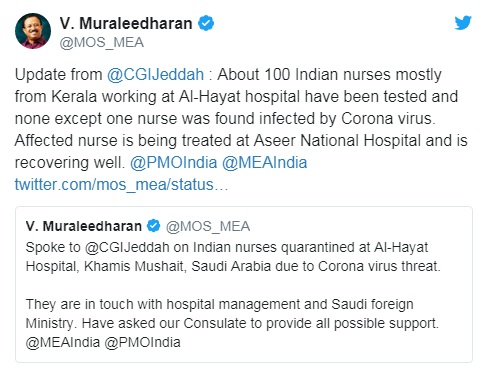Image resolution: width=487 pixels, height=368 pixels.
Task: Click V. Muraleedharan's profile photo
Action: pos(33,31)
